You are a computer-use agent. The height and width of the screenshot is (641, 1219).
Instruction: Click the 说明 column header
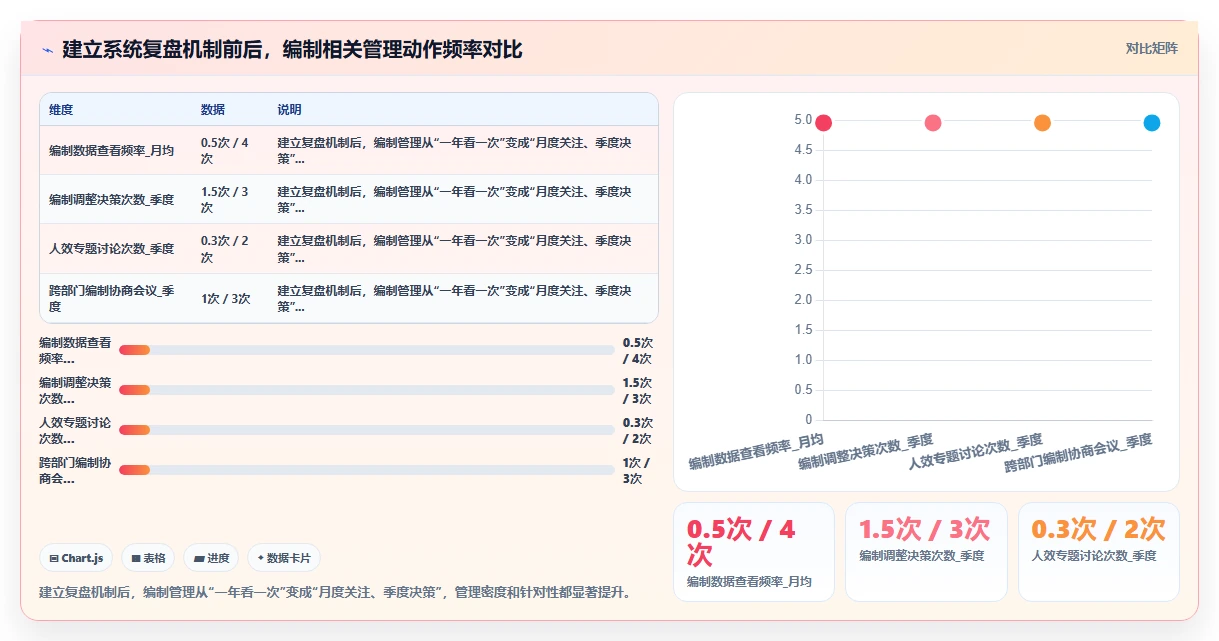coord(290,110)
